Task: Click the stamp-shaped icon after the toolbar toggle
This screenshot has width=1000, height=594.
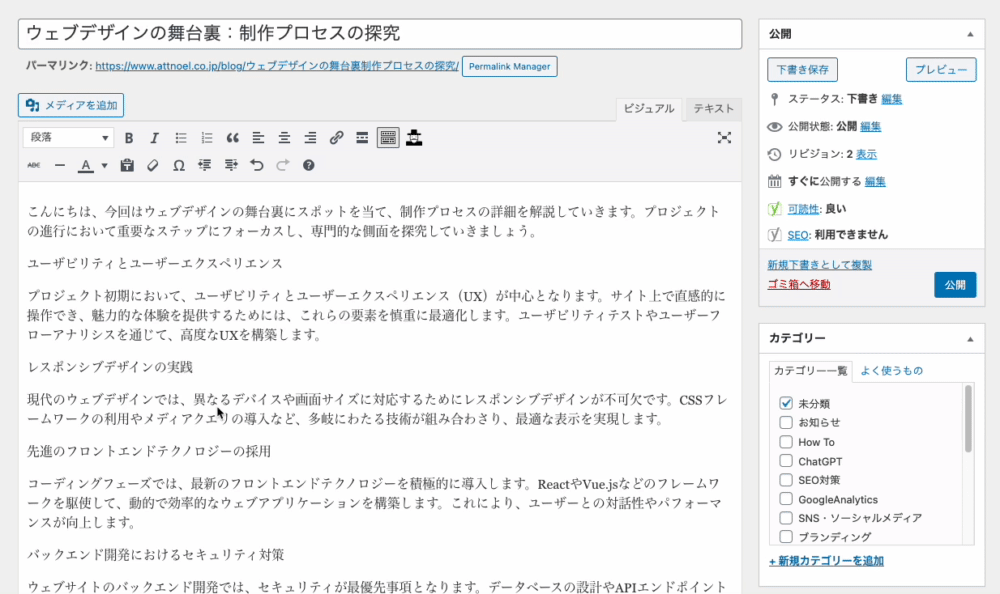Action: click(x=414, y=138)
